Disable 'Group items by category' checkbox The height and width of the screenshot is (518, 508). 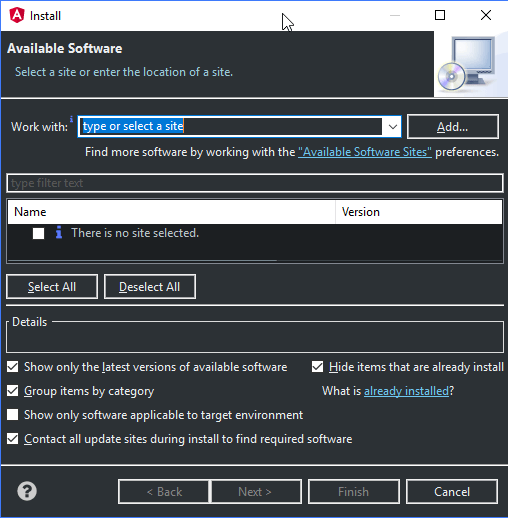[13, 391]
